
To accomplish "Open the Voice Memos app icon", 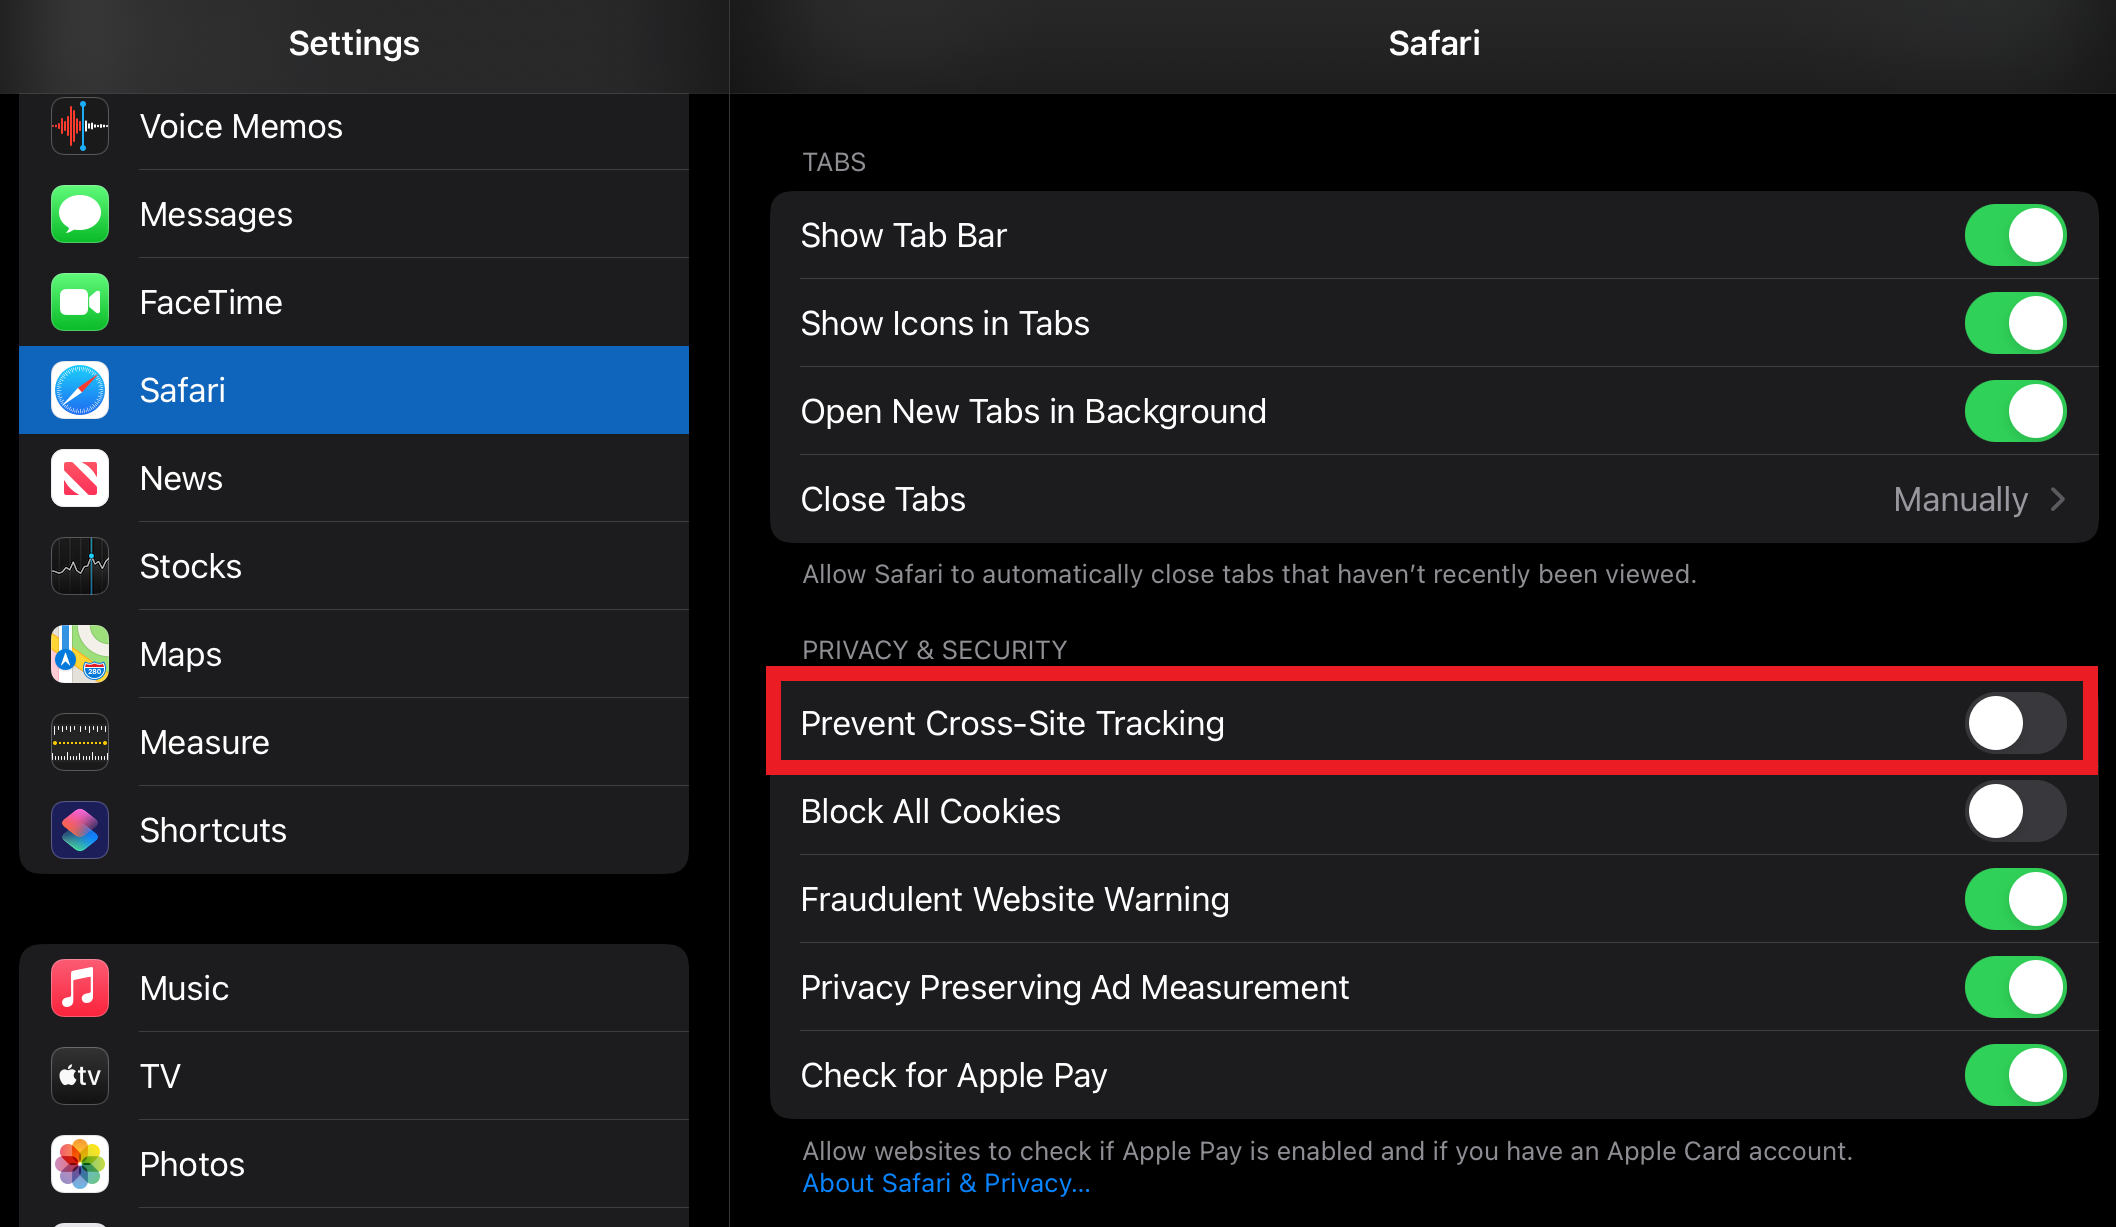I will (80, 126).
